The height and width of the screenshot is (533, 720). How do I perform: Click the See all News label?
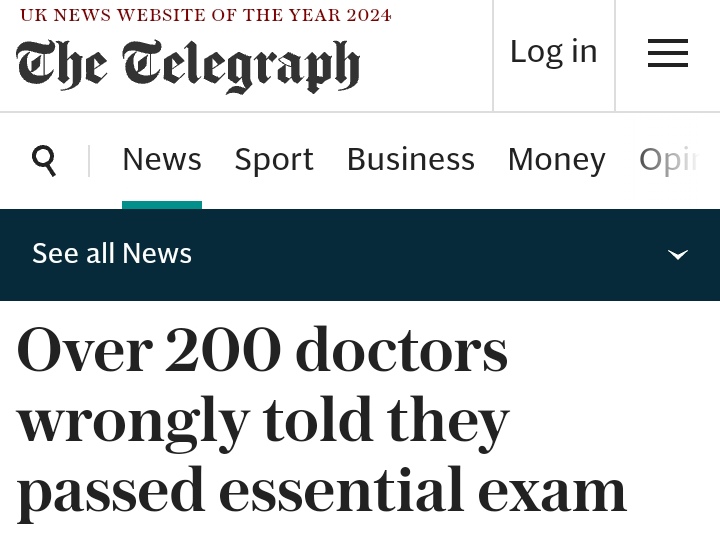(112, 254)
